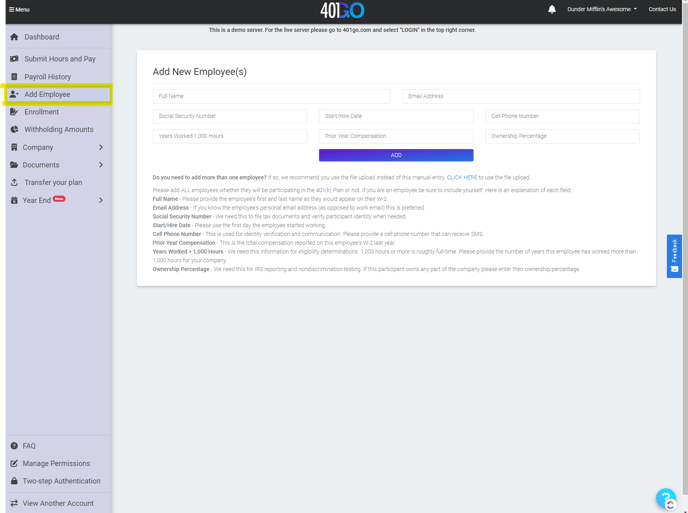Click the Dashboard home icon
The height and width of the screenshot is (513, 688).
pyautogui.click(x=14, y=37)
